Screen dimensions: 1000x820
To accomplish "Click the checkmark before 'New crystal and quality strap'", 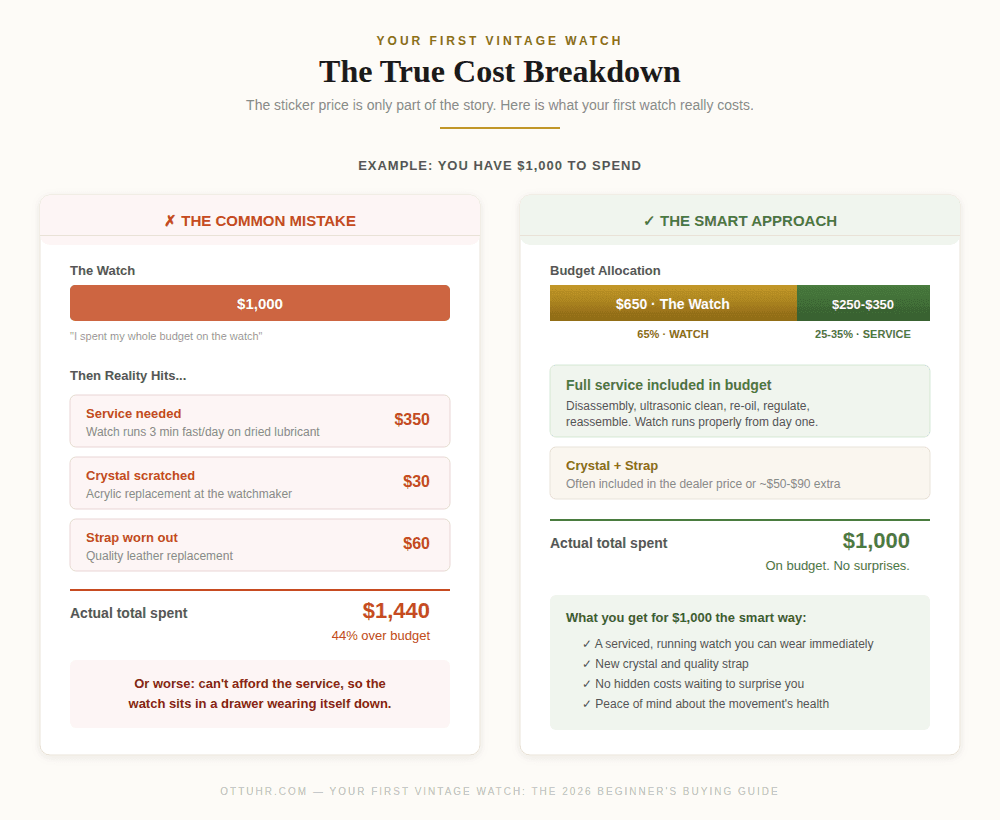I will [x=587, y=664].
